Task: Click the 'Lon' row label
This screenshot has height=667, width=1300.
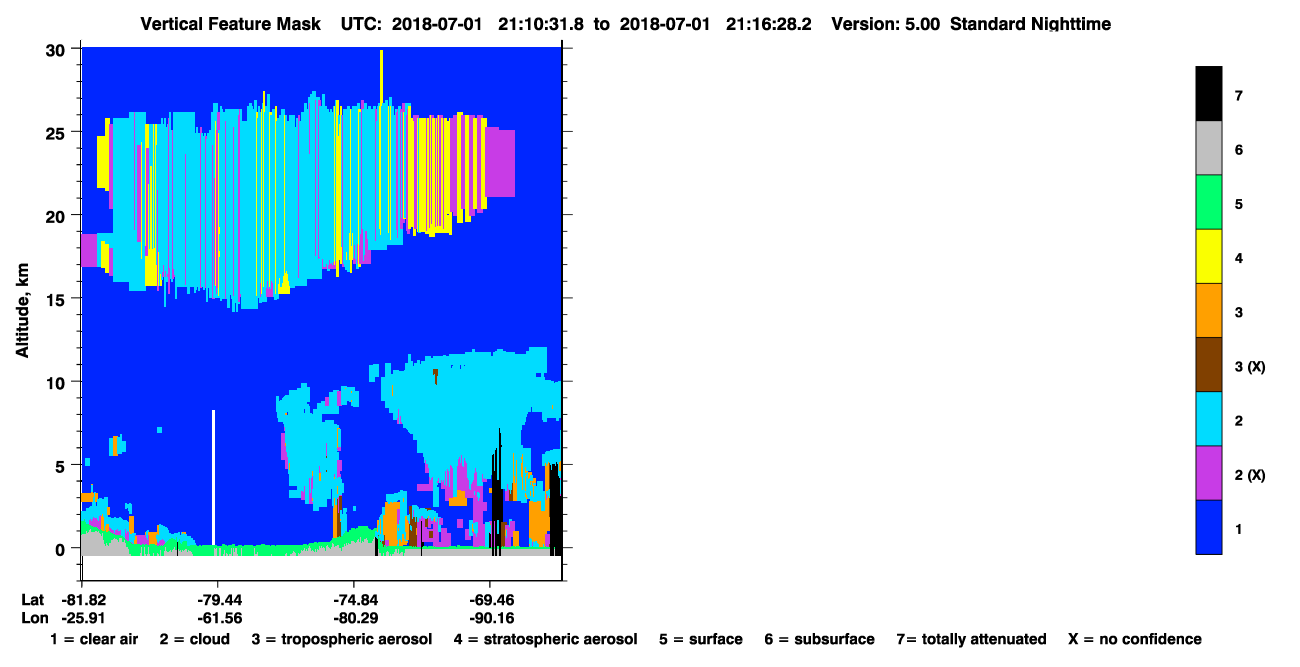Action: 33,618
